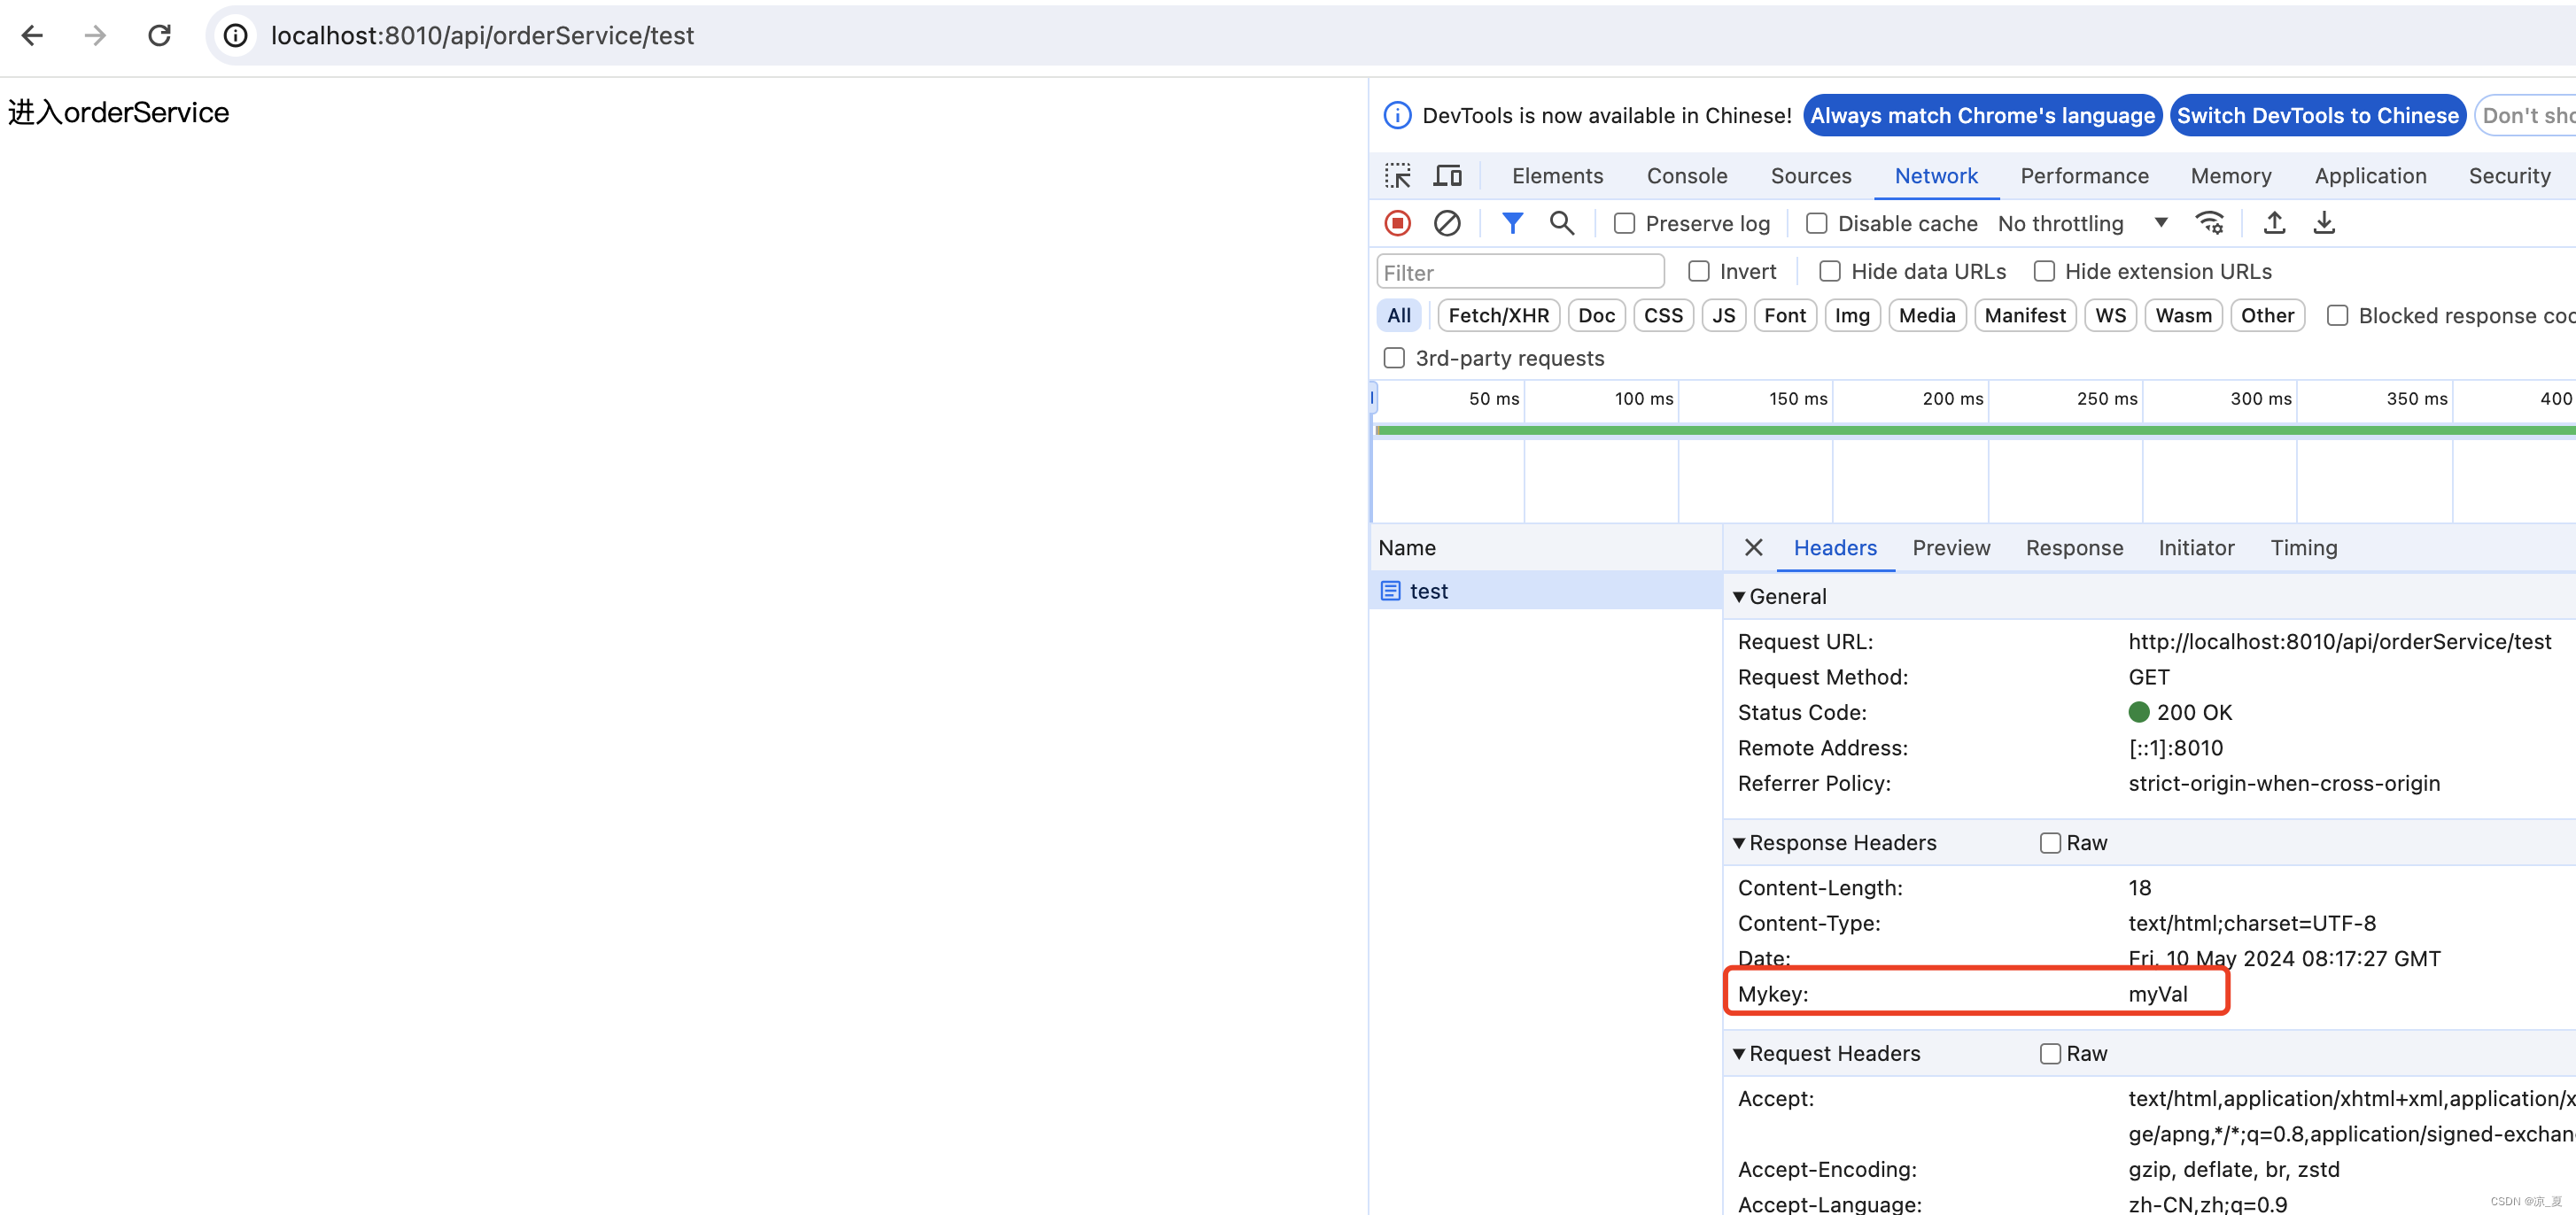Show the Preview sub-tab
This screenshot has width=2576, height=1215.
1951,548
